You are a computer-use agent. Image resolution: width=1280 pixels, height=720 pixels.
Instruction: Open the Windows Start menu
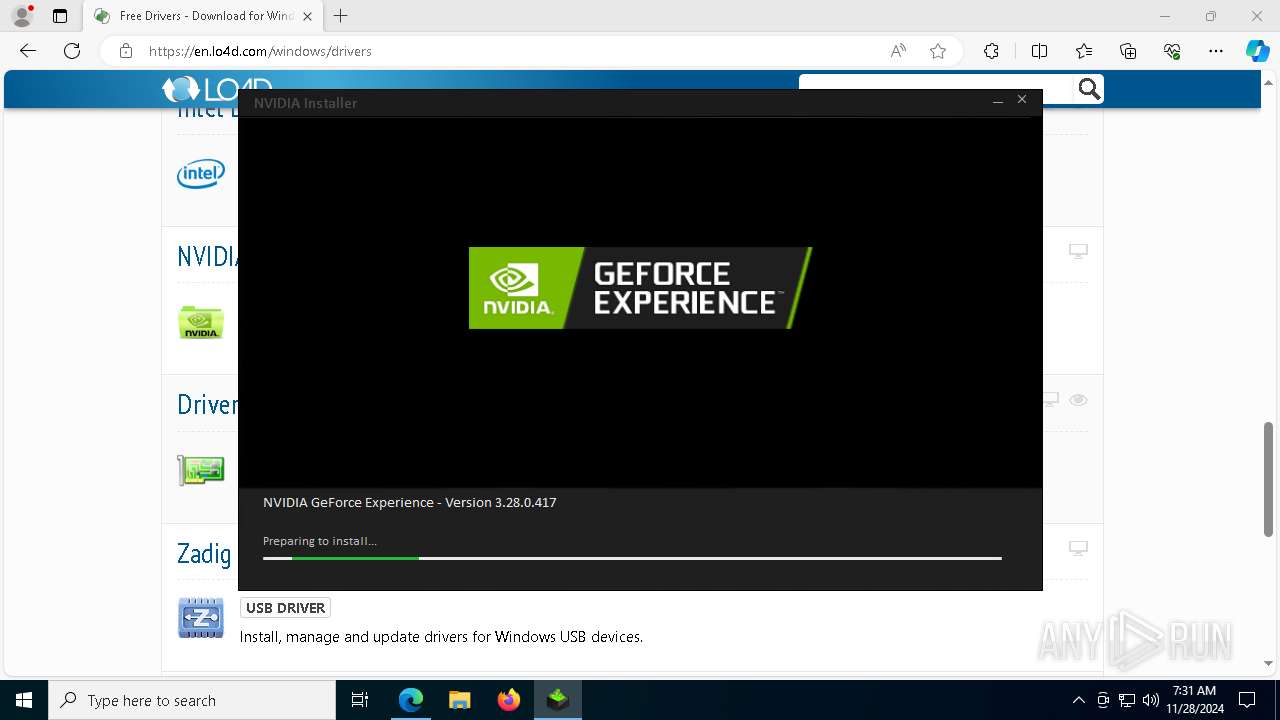coord(24,700)
